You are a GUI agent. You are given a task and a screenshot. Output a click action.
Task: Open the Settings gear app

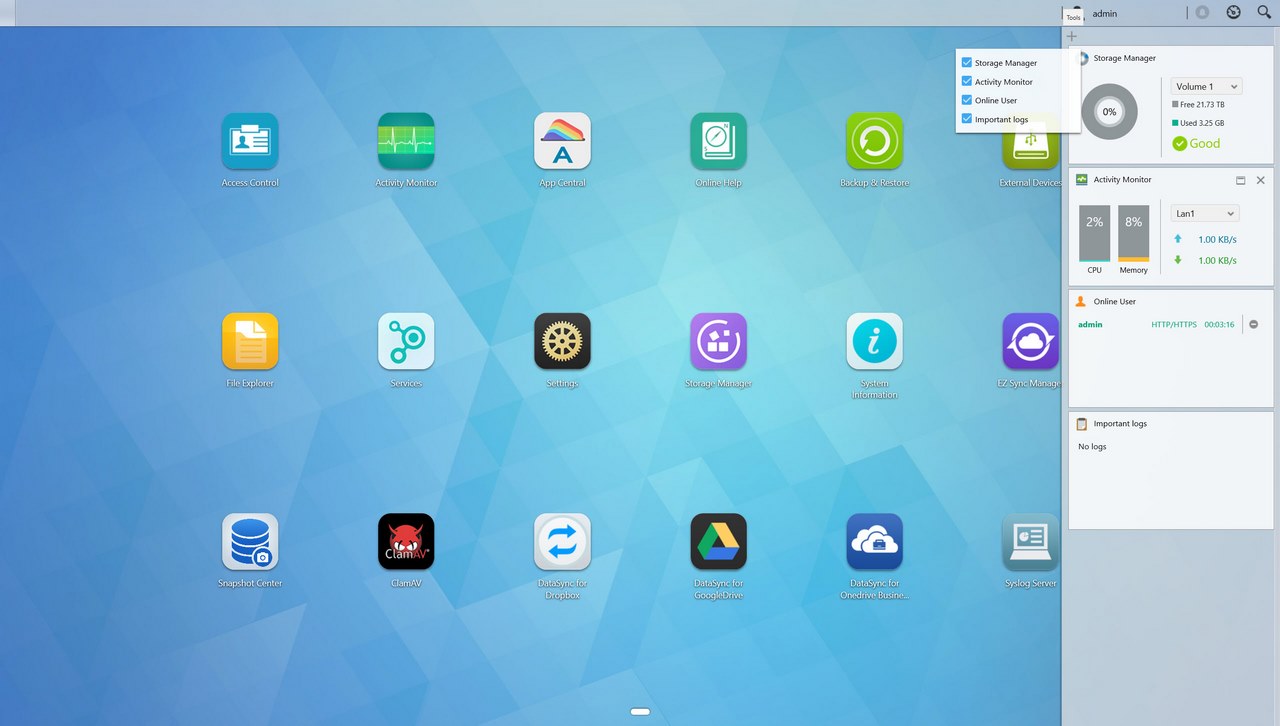click(x=562, y=341)
